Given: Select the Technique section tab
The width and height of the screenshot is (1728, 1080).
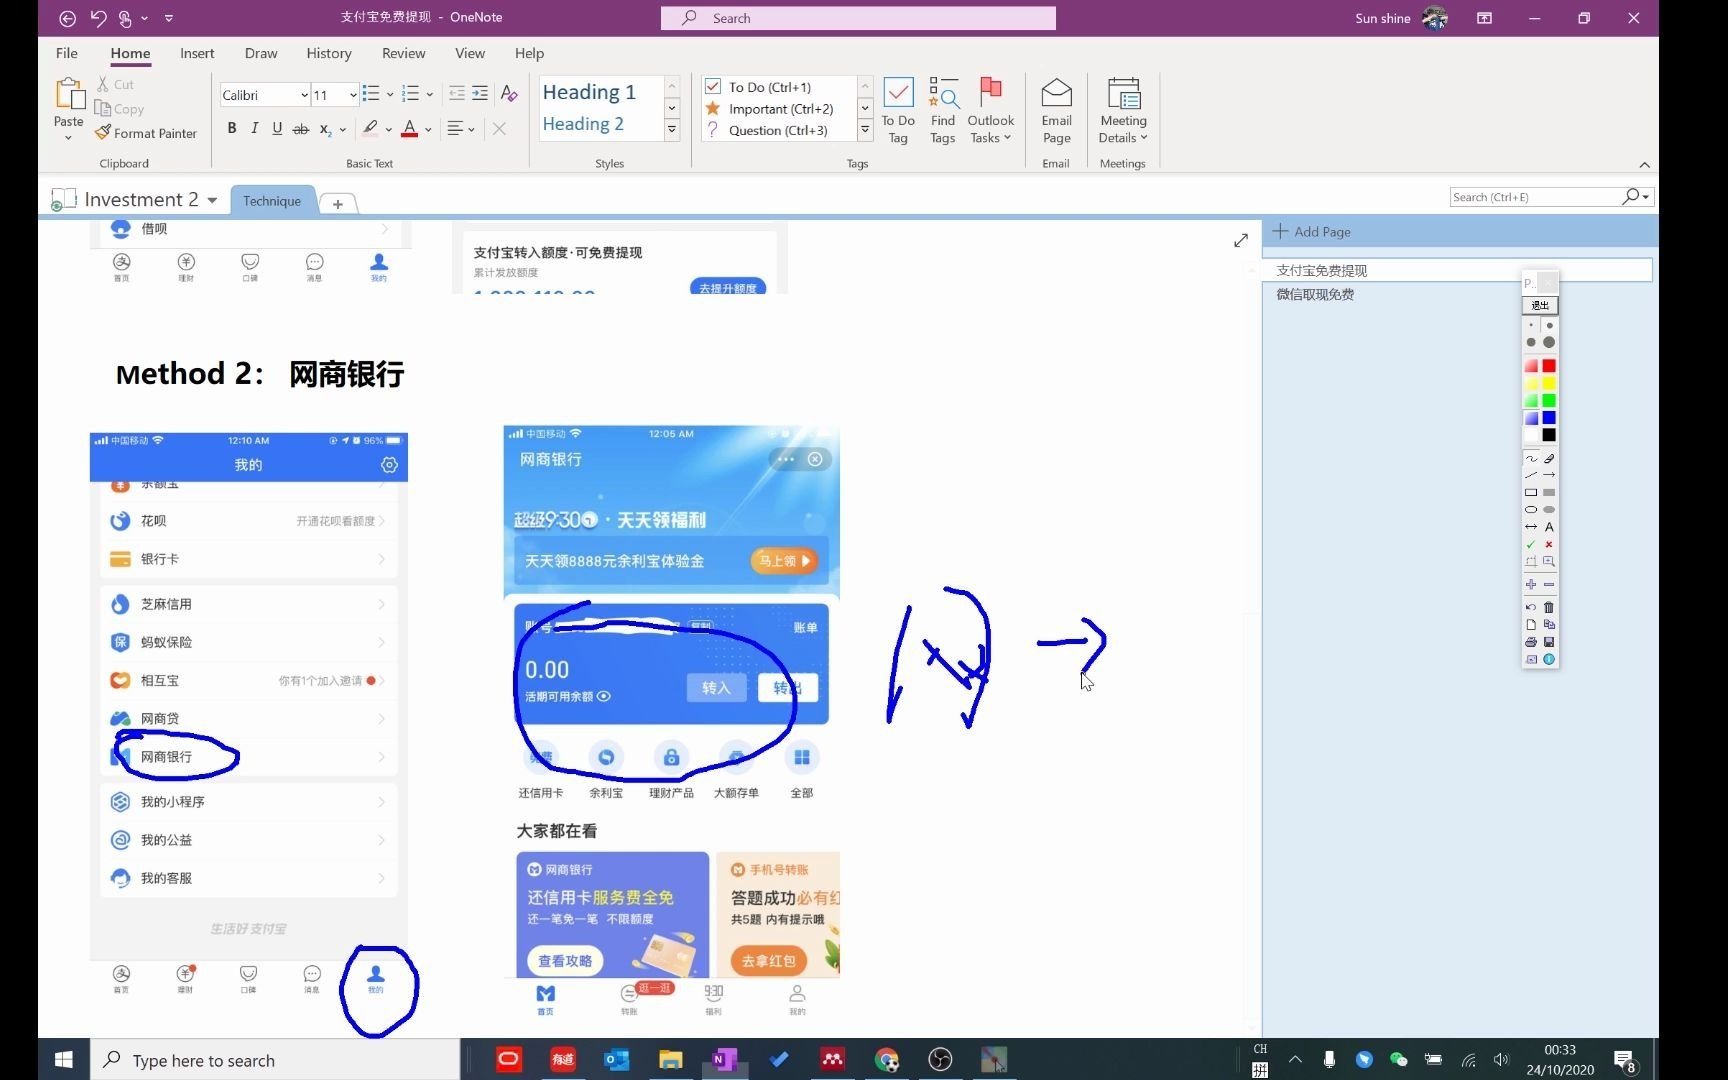Looking at the screenshot, I should [272, 201].
